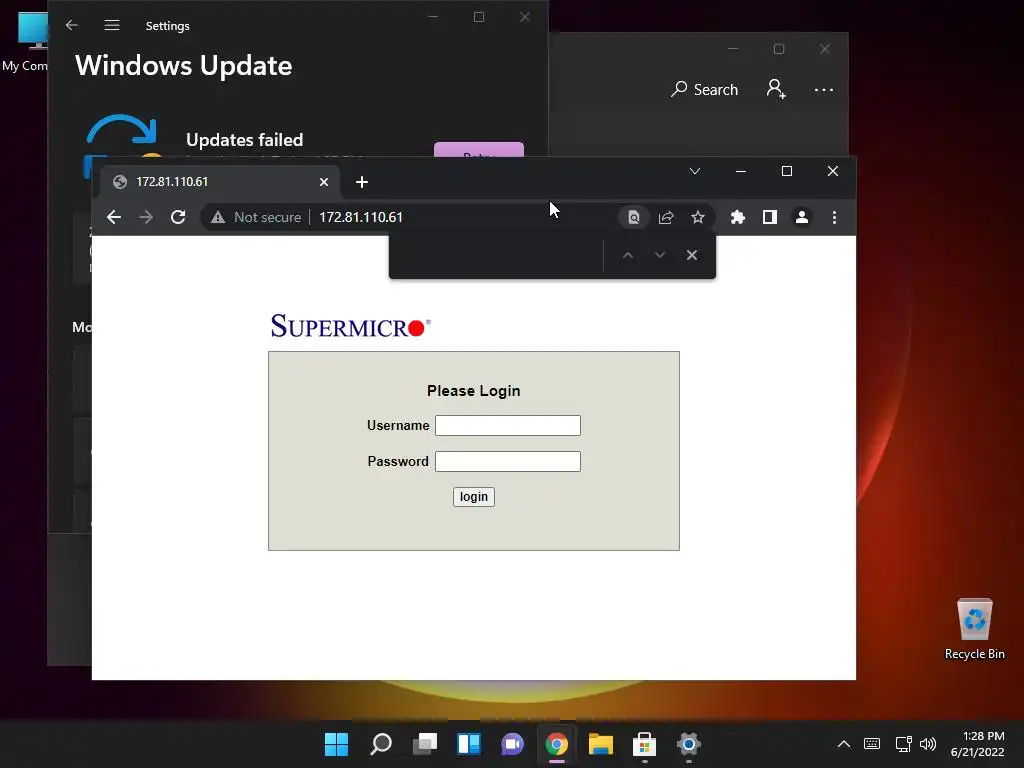1024x768 pixels.
Task: Click the login button
Action: coord(473,497)
